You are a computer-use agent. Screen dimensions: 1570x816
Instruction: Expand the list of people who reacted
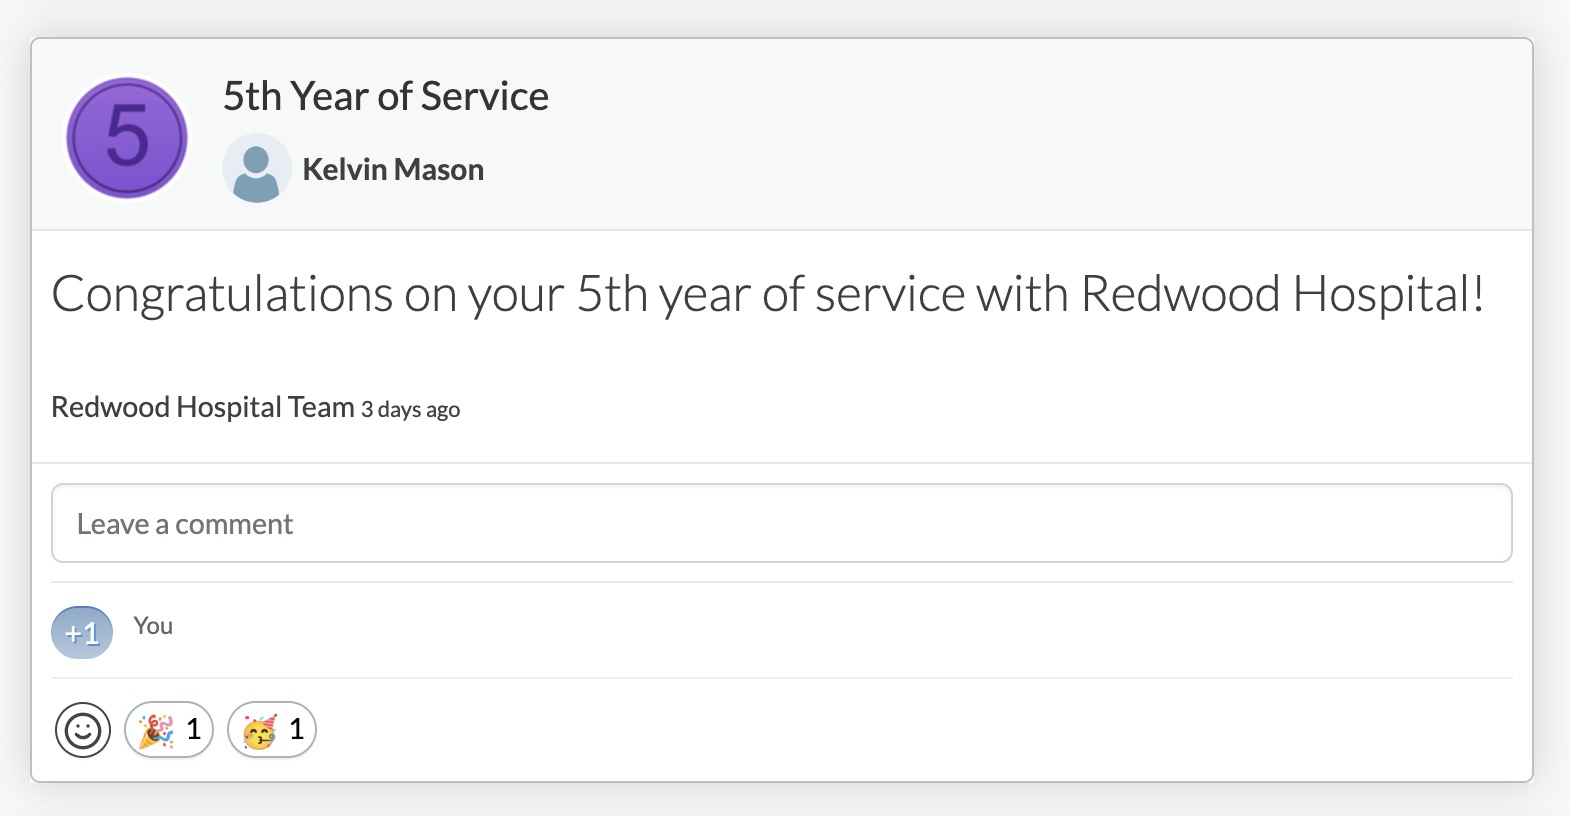tap(153, 626)
